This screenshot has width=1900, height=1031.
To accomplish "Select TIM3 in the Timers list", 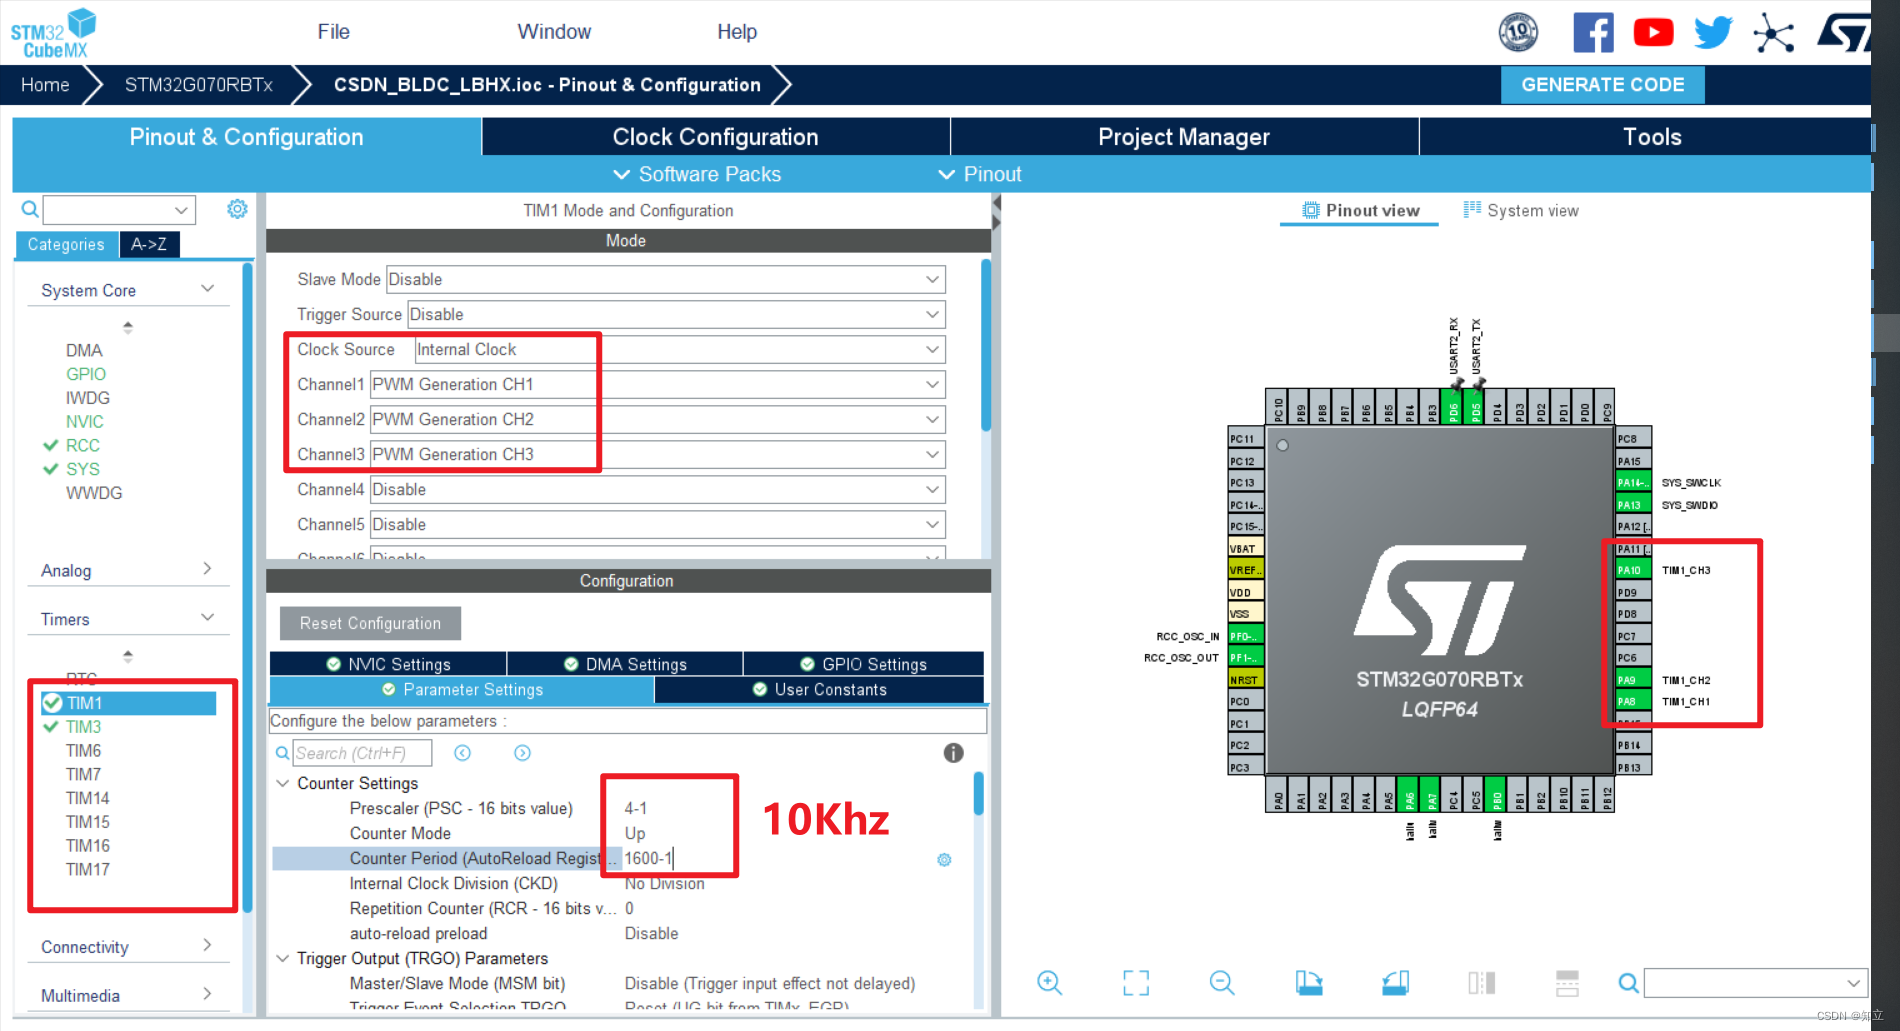I will (83, 727).
